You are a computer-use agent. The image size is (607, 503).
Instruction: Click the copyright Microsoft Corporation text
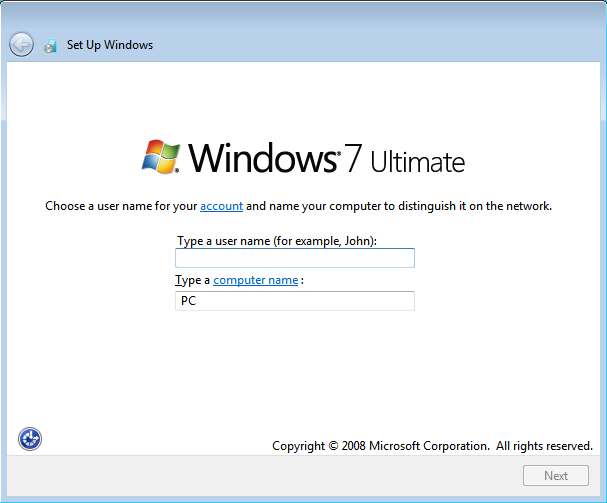pos(432,446)
